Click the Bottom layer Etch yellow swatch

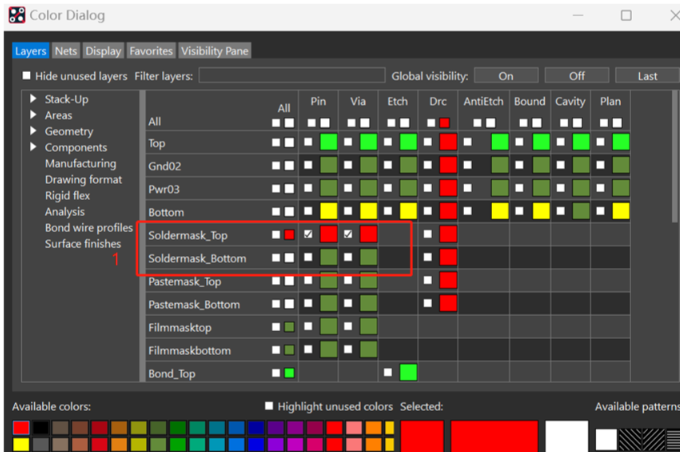click(x=408, y=211)
